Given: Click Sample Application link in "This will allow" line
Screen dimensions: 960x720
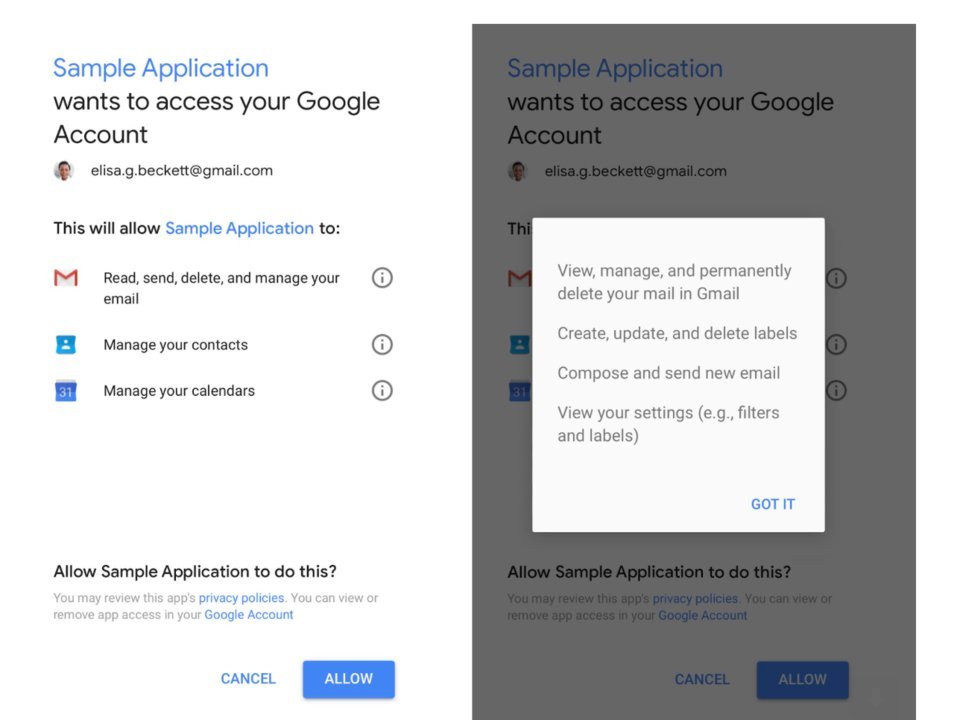Looking at the screenshot, I should 239,228.
